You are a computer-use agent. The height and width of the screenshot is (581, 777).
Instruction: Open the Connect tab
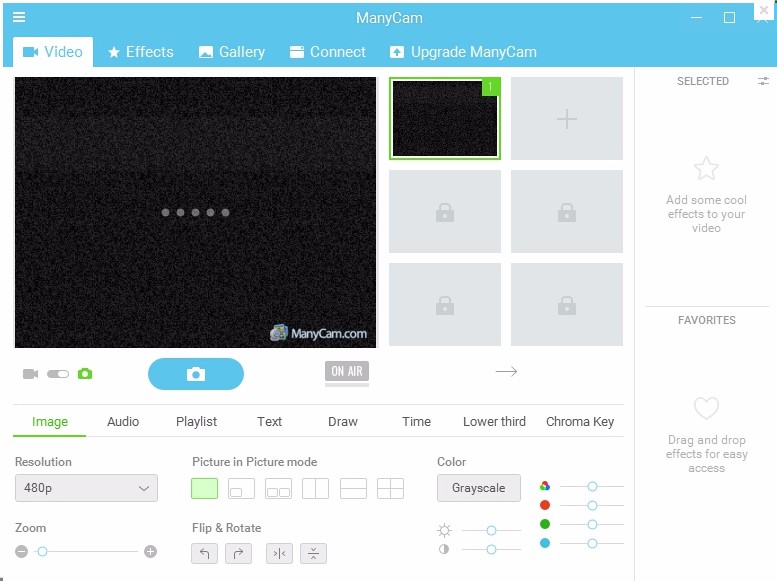pyautogui.click(x=328, y=52)
